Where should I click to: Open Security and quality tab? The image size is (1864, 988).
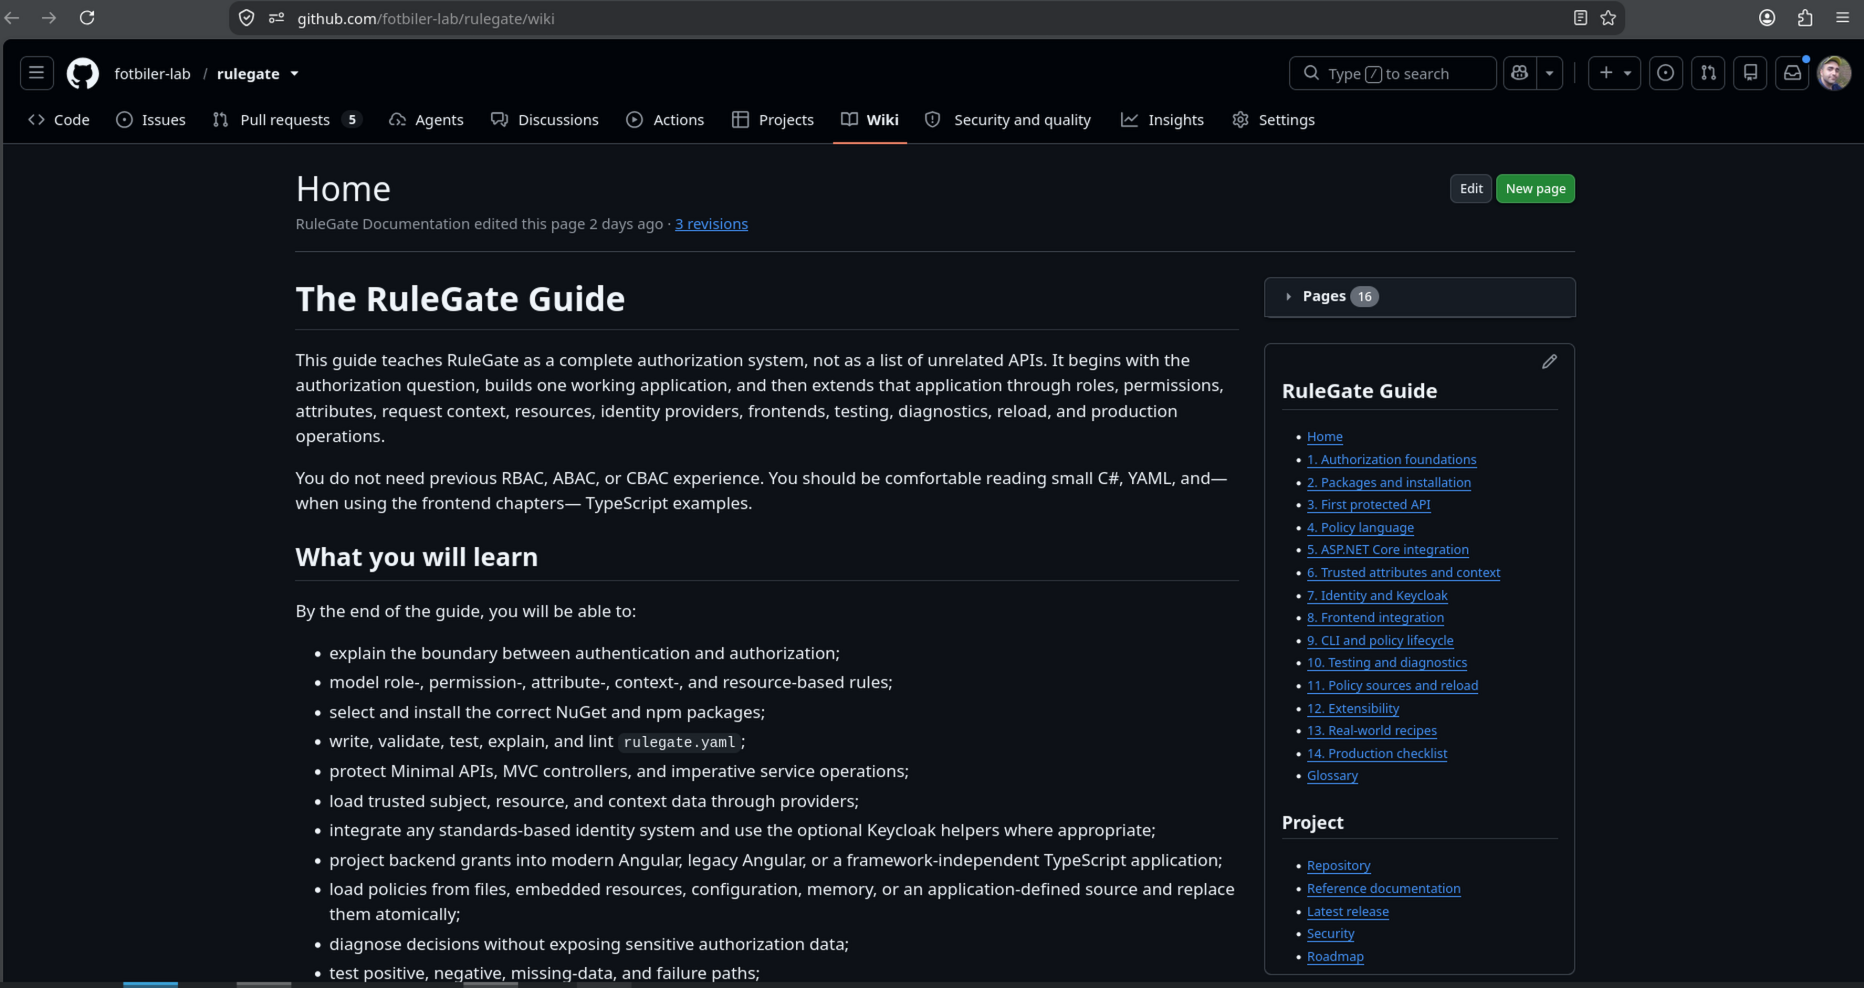(1008, 120)
